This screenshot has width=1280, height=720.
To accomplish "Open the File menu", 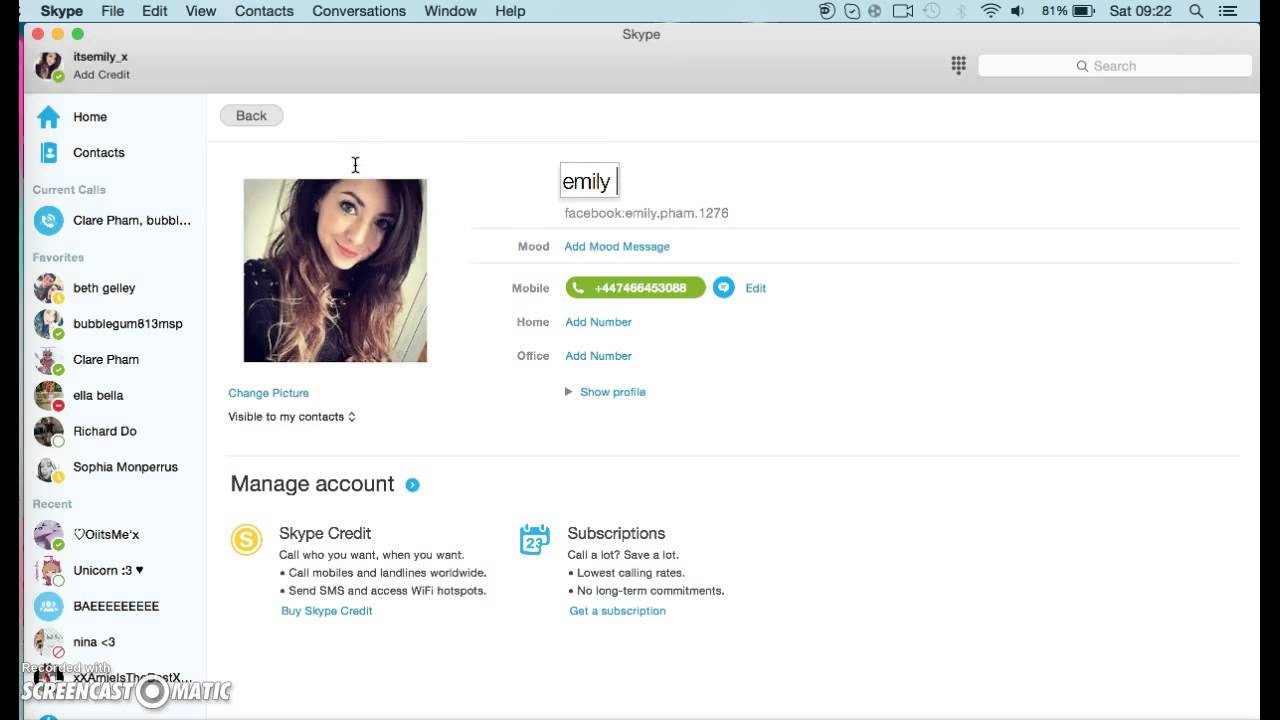I will click(x=113, y=11).
